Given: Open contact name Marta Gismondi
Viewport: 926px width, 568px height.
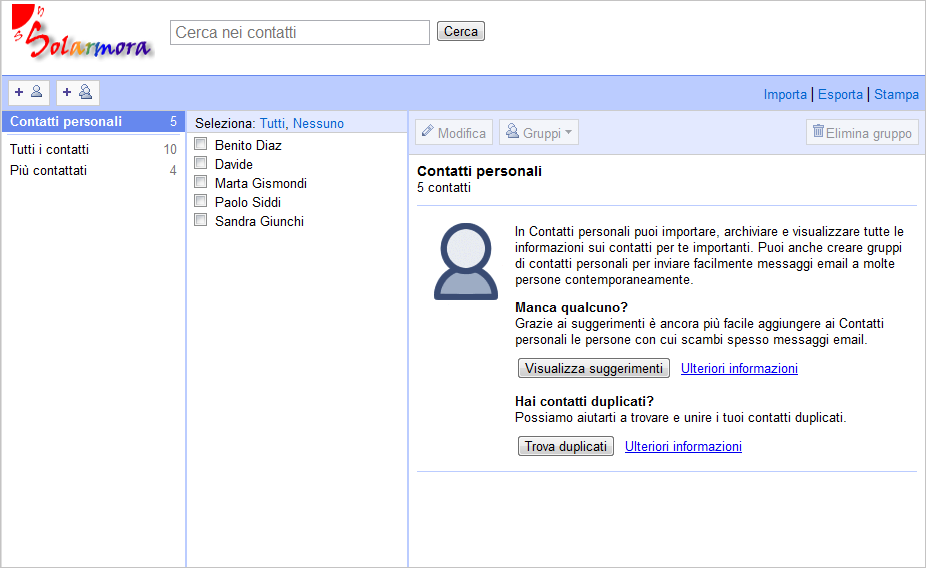Looking at the screenshot, I should [261, 183].
